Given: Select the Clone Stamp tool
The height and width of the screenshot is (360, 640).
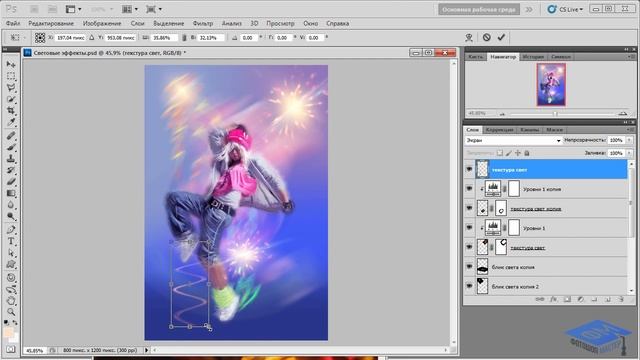Looking at the screenshot, I should click(11, 159).
